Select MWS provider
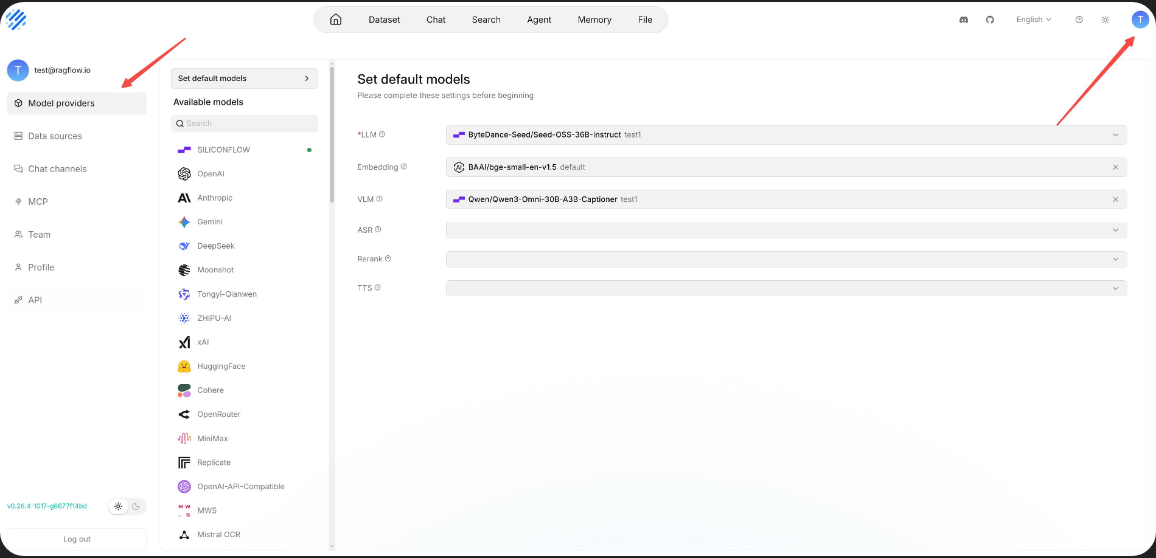Screen dimensions: 1156x558 click(x=244, y=510)
